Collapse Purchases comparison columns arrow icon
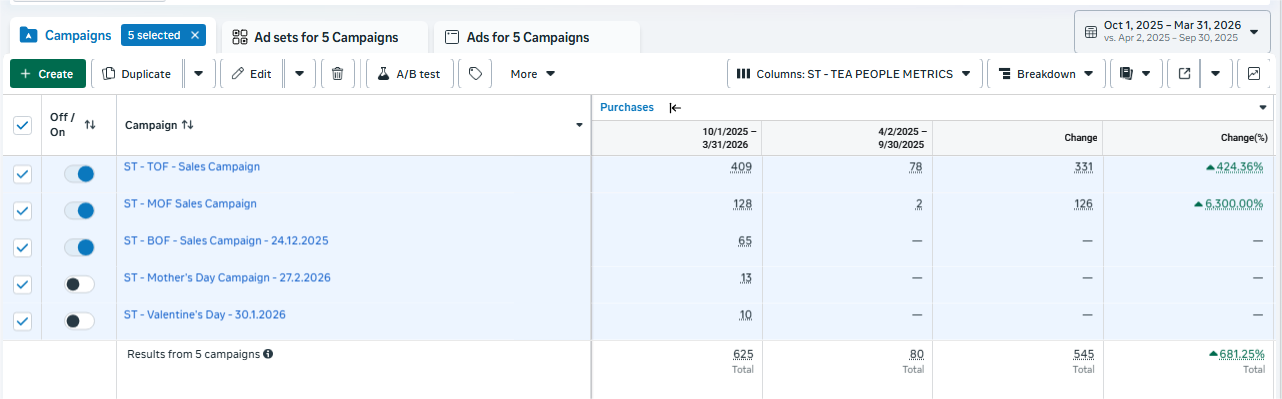The height and width of the screenshot is (399, 1282). coord(675,107)
